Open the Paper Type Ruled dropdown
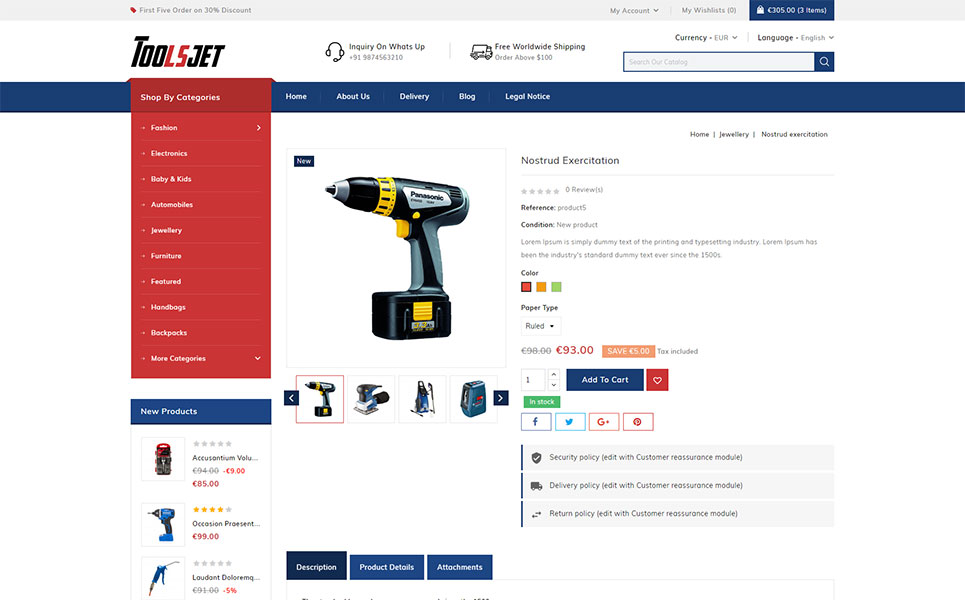Screen dimensions: 965x600 click(x=540, y=326)
